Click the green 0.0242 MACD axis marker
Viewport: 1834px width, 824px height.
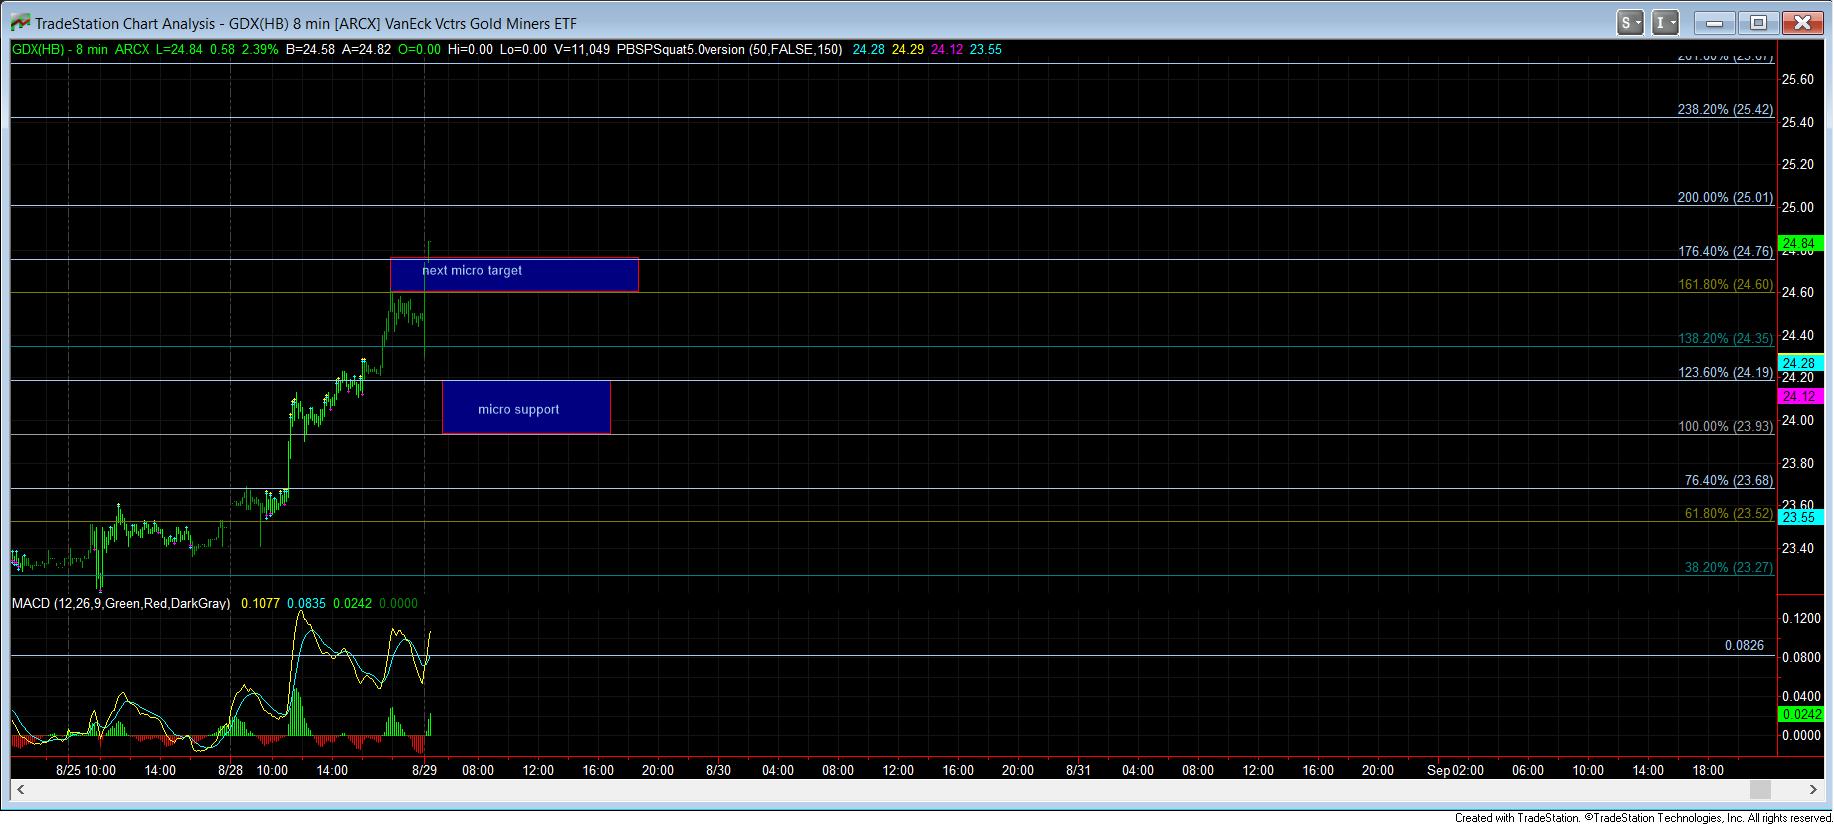1801,714
